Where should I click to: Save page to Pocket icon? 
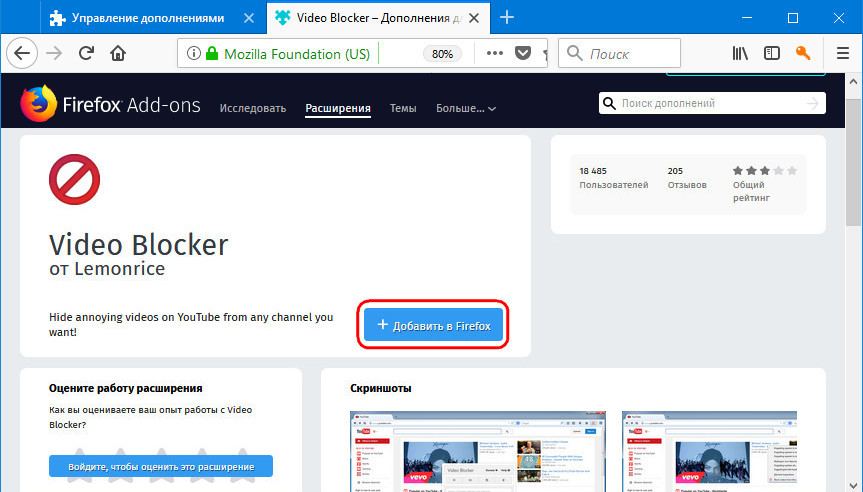click(x=523, y=53)
